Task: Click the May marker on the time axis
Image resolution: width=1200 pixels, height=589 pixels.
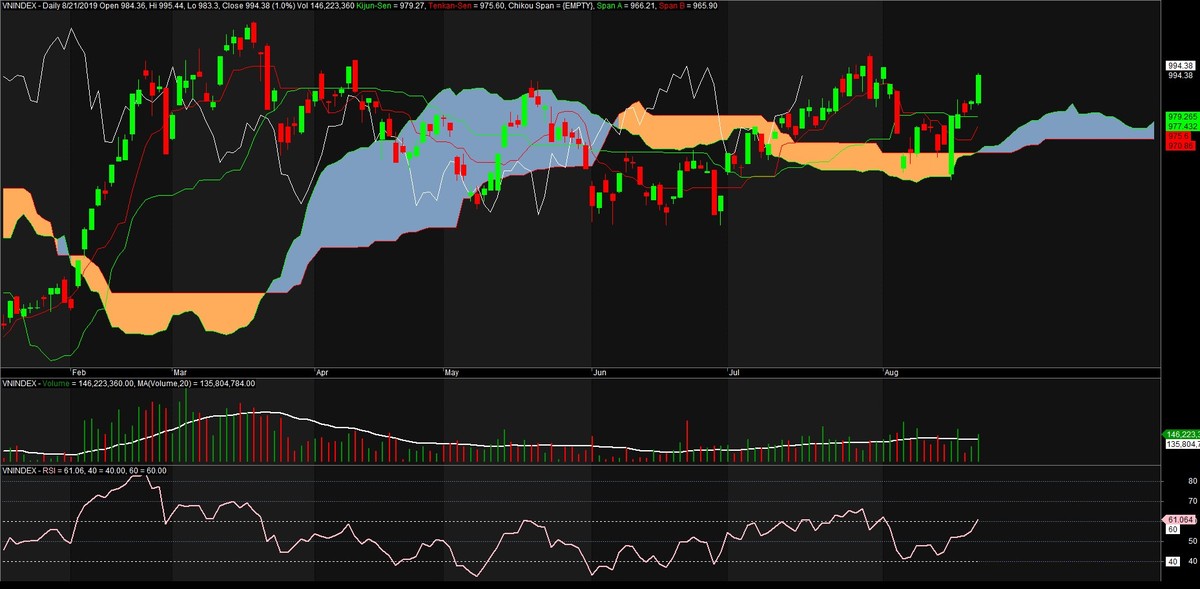Action: 451,370
